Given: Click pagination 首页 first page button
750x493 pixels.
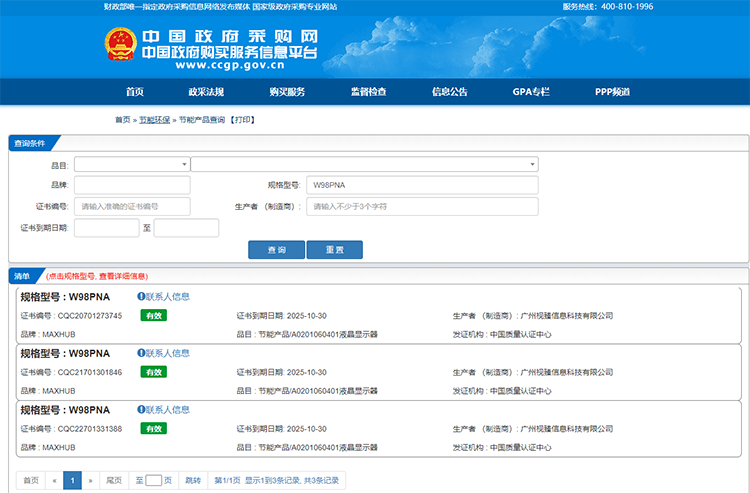Looking at the screenshot, I should tap(31, 480).
